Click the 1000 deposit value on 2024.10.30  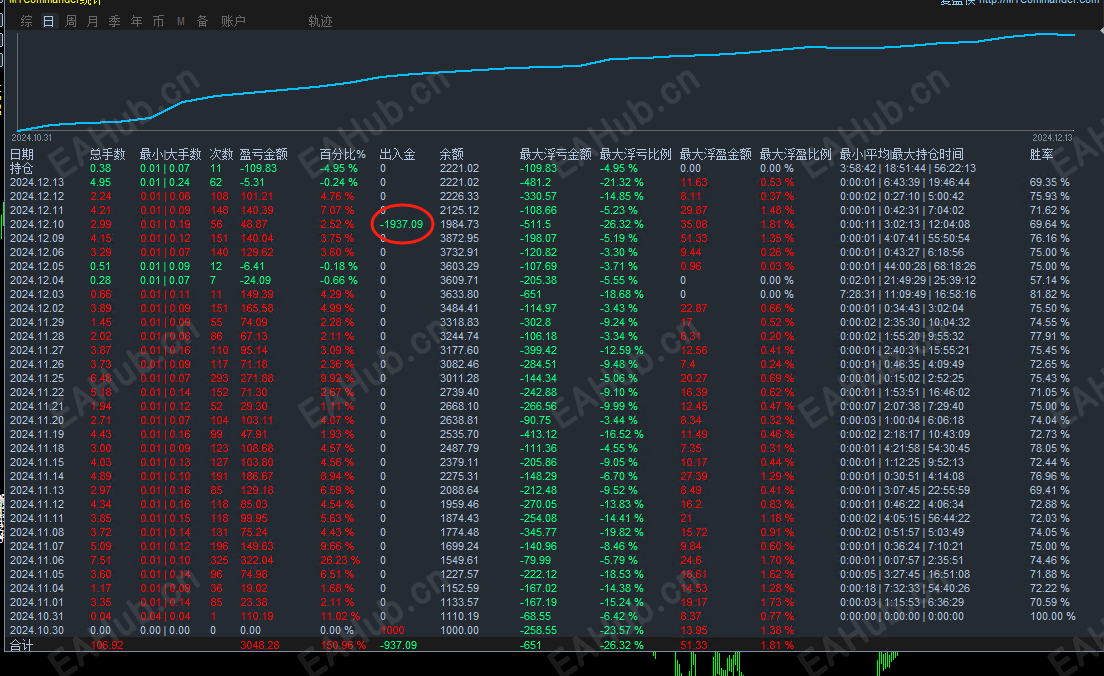(x=392, y=630)
